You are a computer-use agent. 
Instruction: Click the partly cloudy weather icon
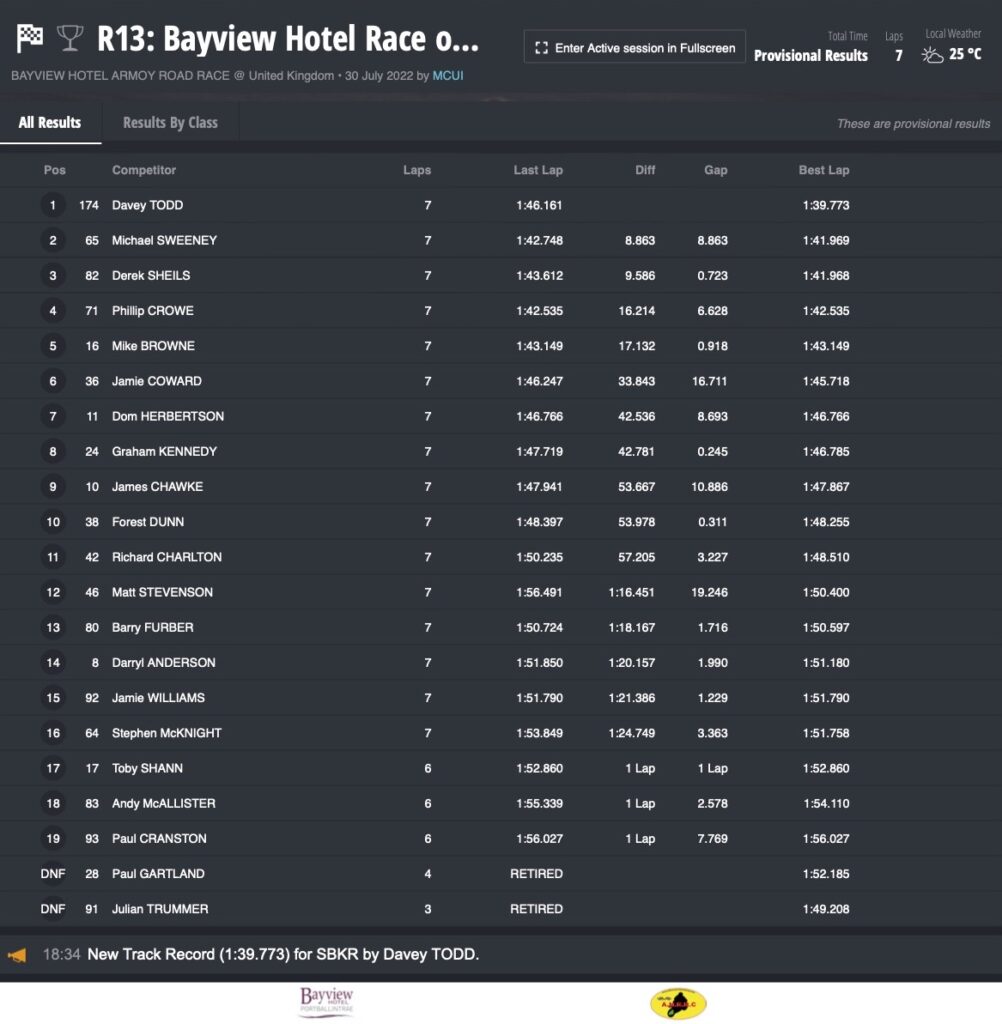[x=932, y=55]
